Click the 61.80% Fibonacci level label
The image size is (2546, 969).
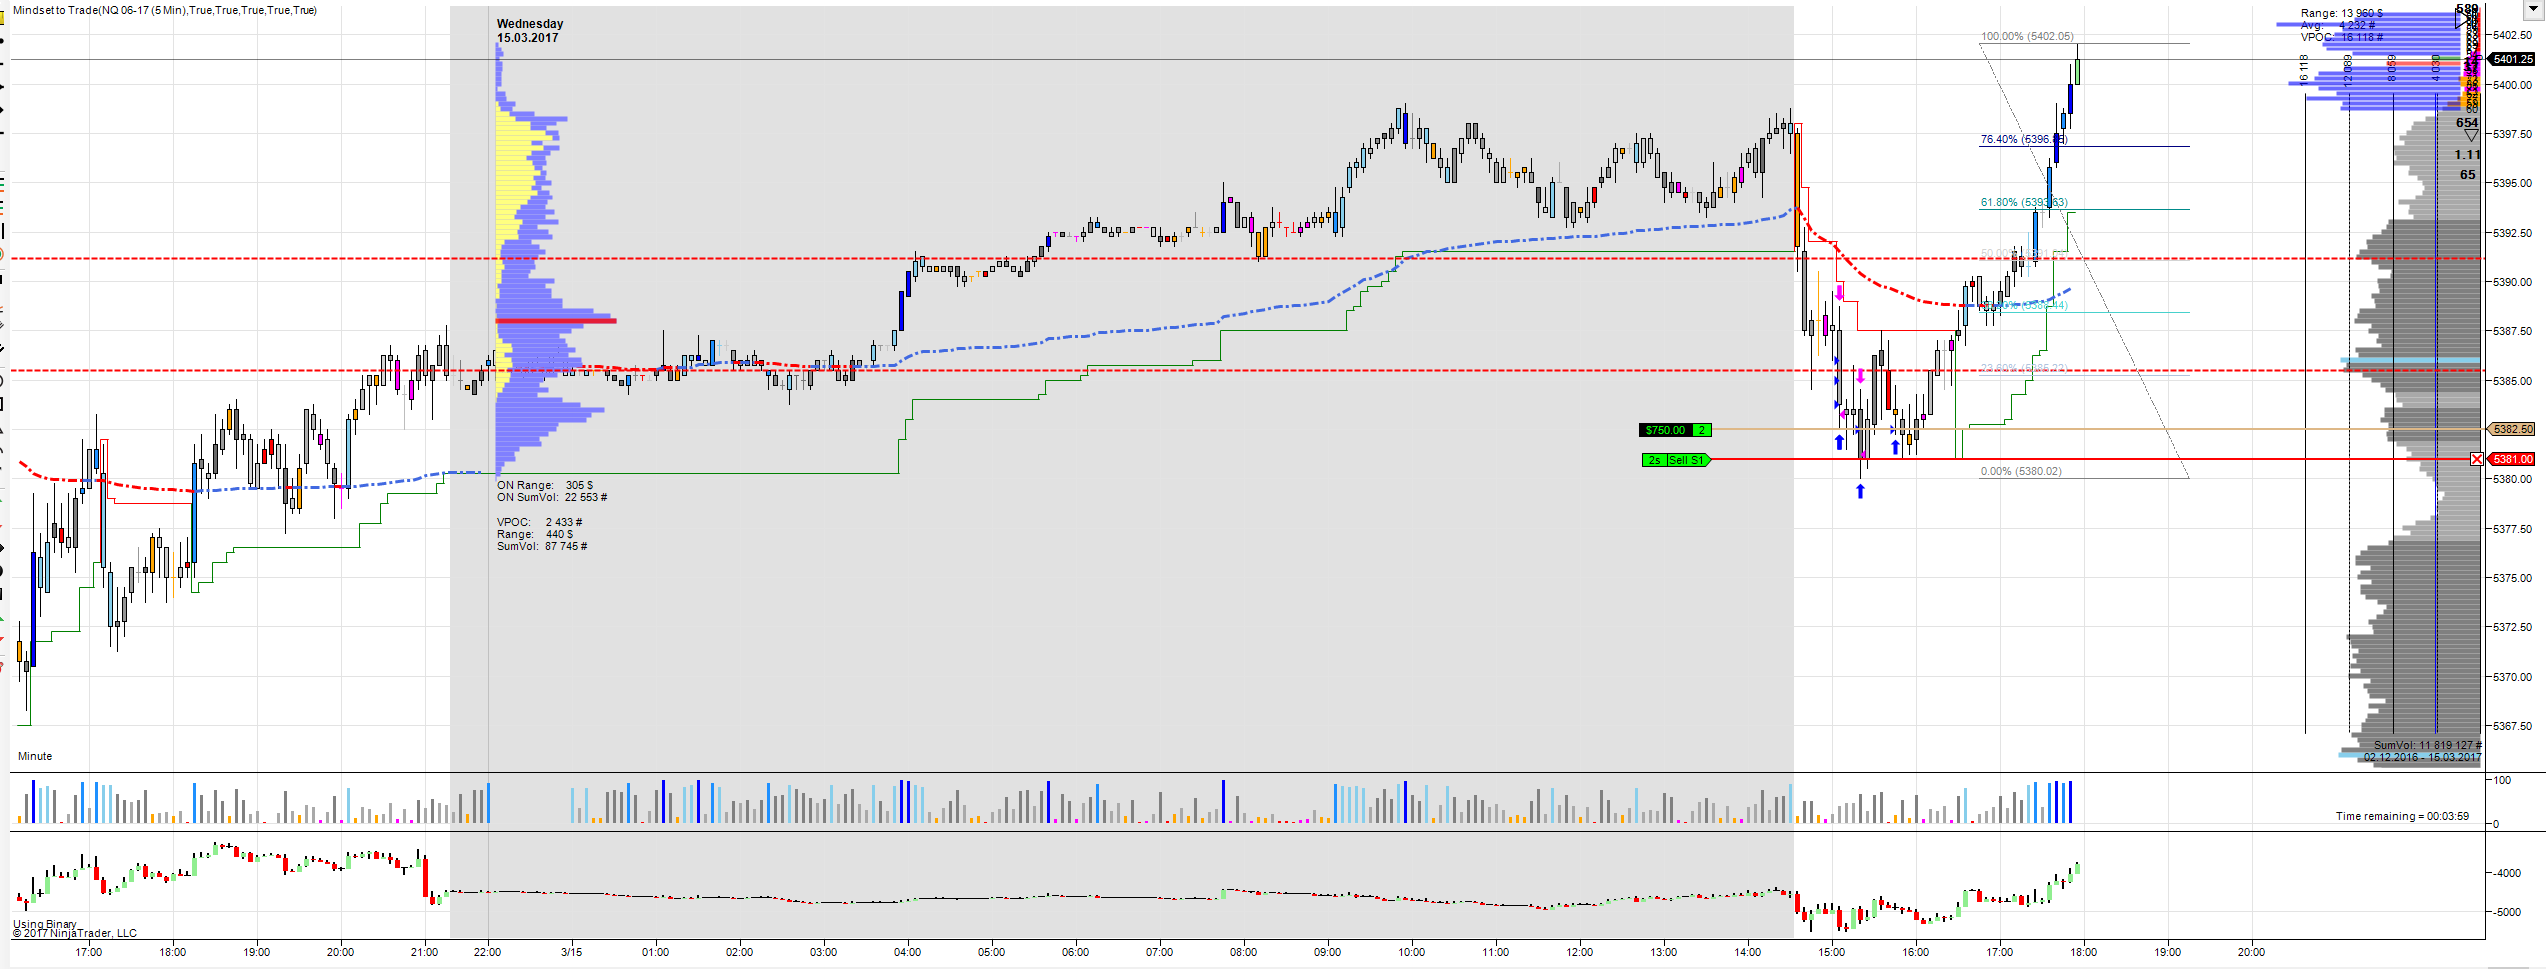(x=2024, y=202)
